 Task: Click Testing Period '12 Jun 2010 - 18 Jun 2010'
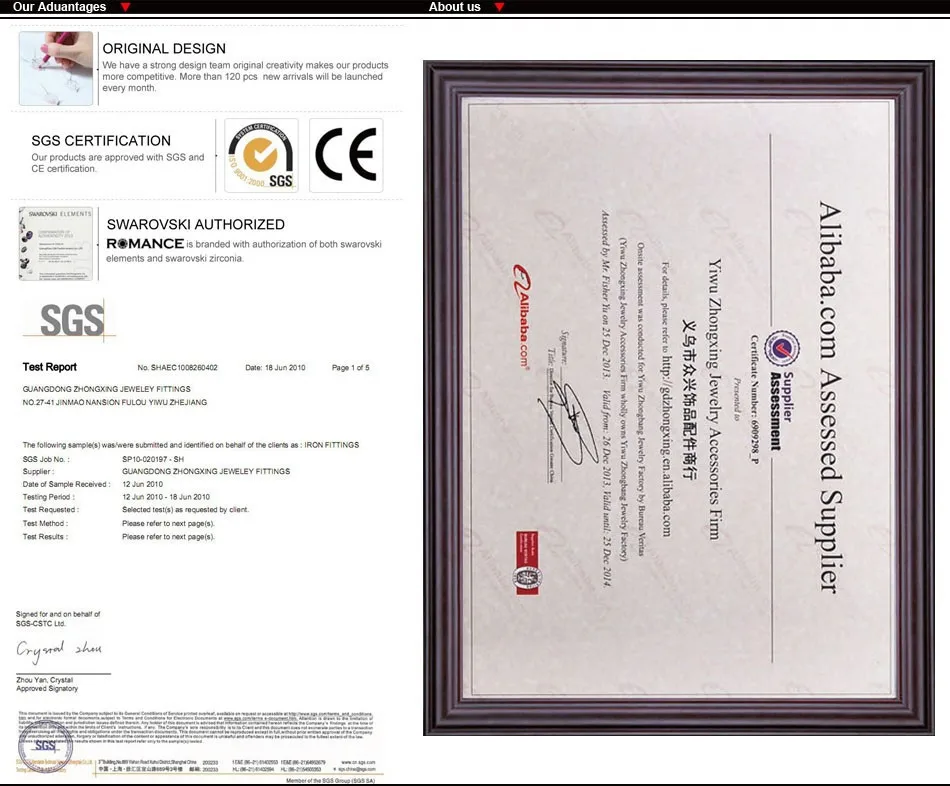point(166,497)
